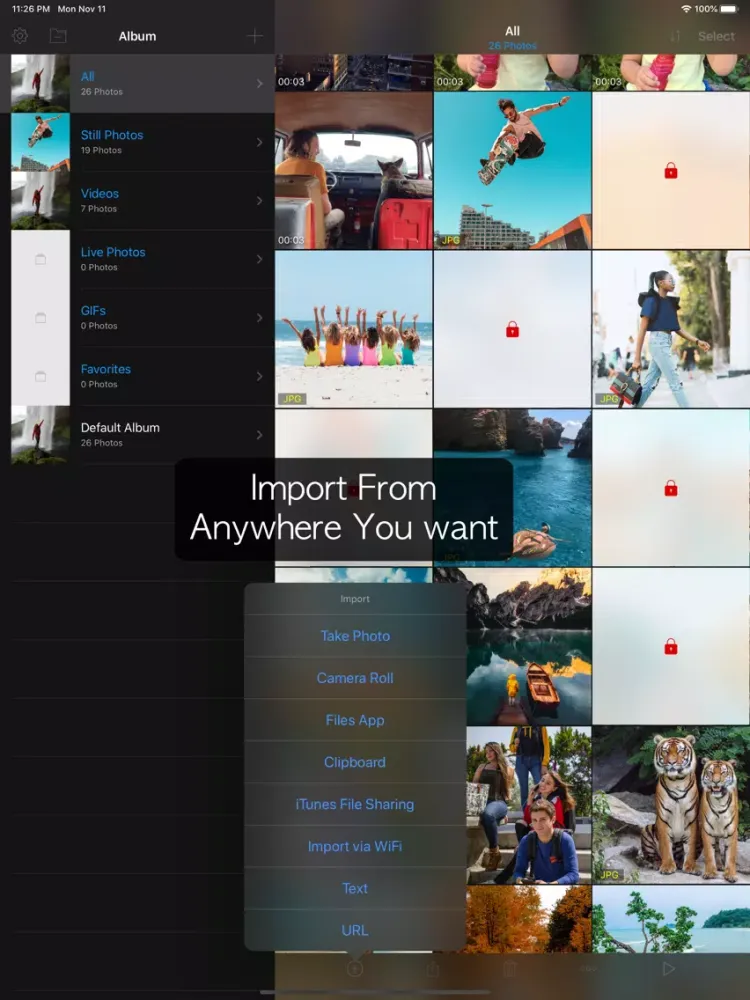Open the skateboarder JPG photo

point(512,170)
